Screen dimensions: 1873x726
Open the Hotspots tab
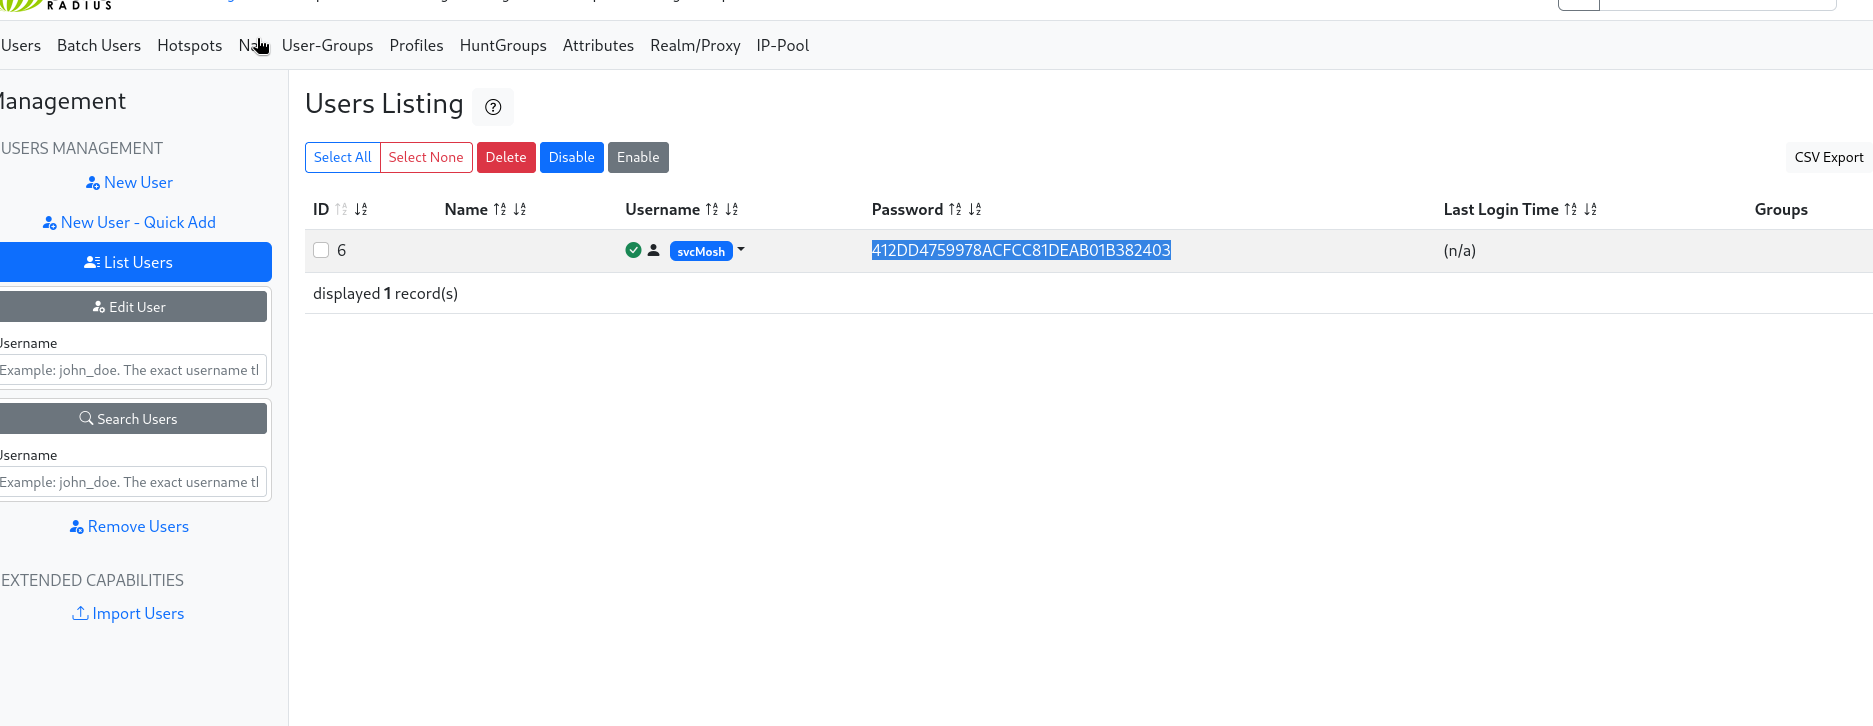(189, 46)
